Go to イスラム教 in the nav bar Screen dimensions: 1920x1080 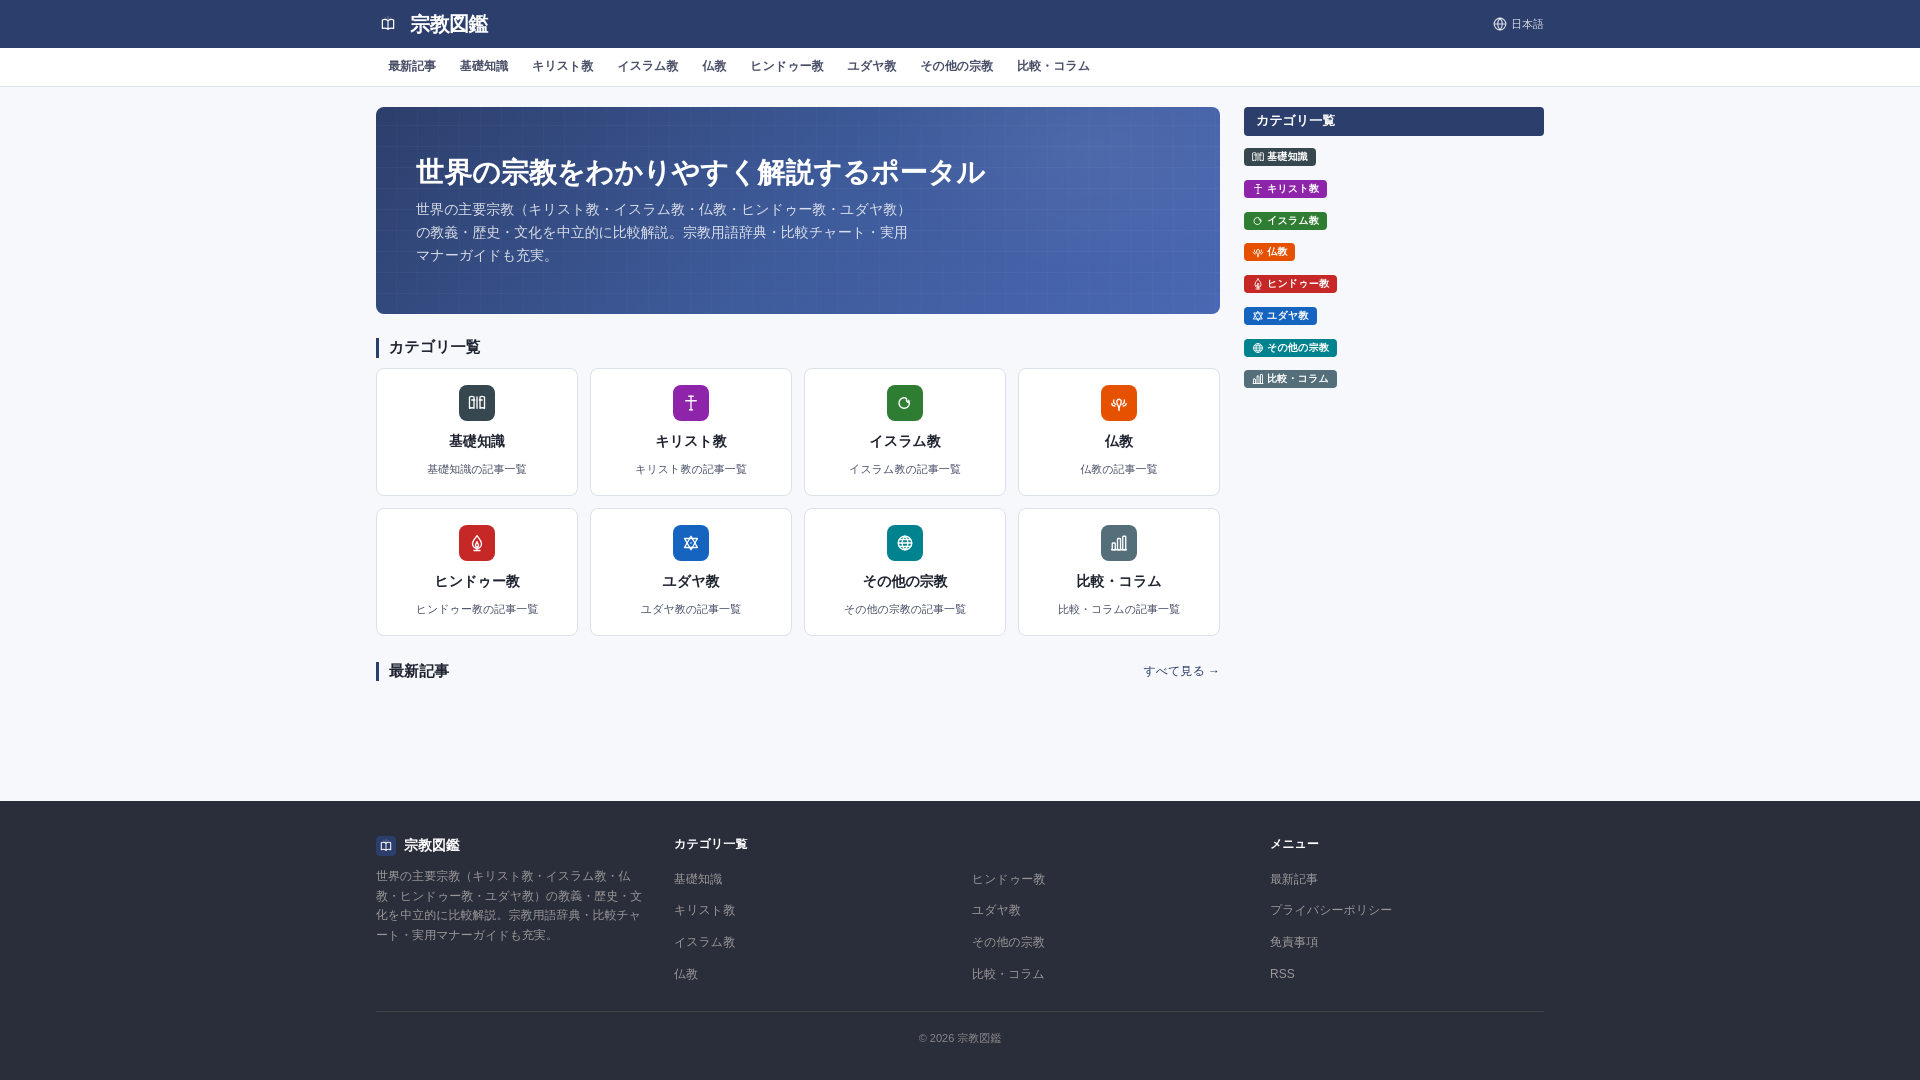coord(648,66)
